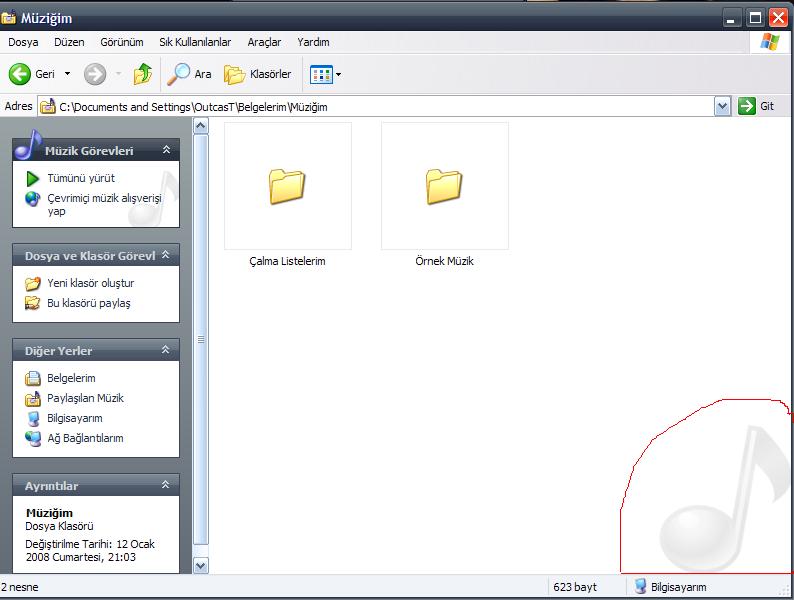Click the Ara search label
794x600 pixels.
(x=203, y=74)
